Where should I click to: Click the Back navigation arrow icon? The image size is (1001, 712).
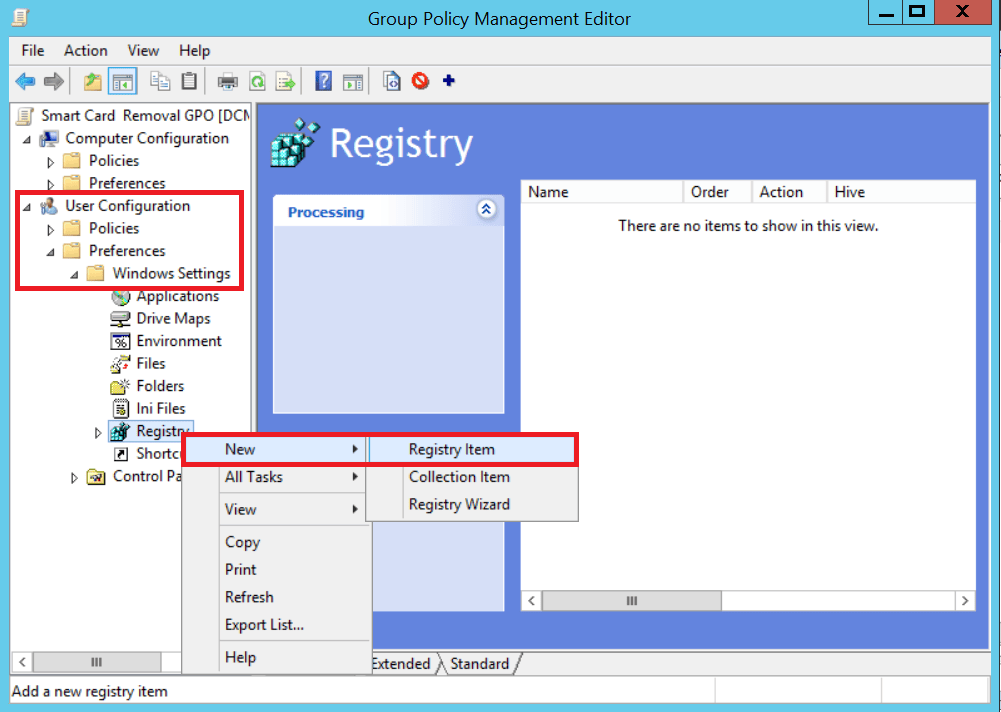click(x=25, y=80)
